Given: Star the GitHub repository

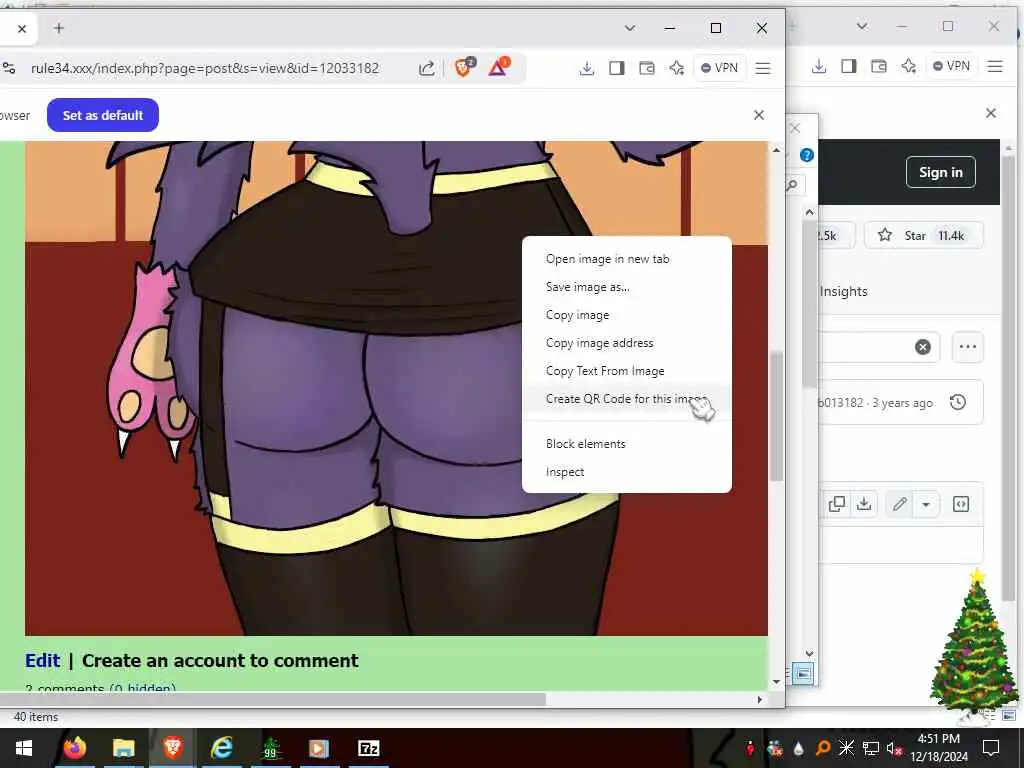Looking at the screenshot, I should (923, 236).
